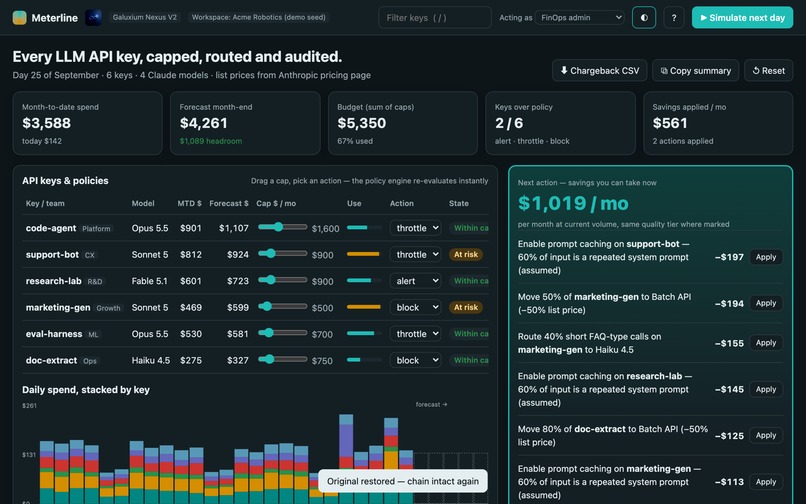The width and height of the screenshot is (806, 504).
Task: Apply marketing-gen Batch API move
Action: click(766, 303)
